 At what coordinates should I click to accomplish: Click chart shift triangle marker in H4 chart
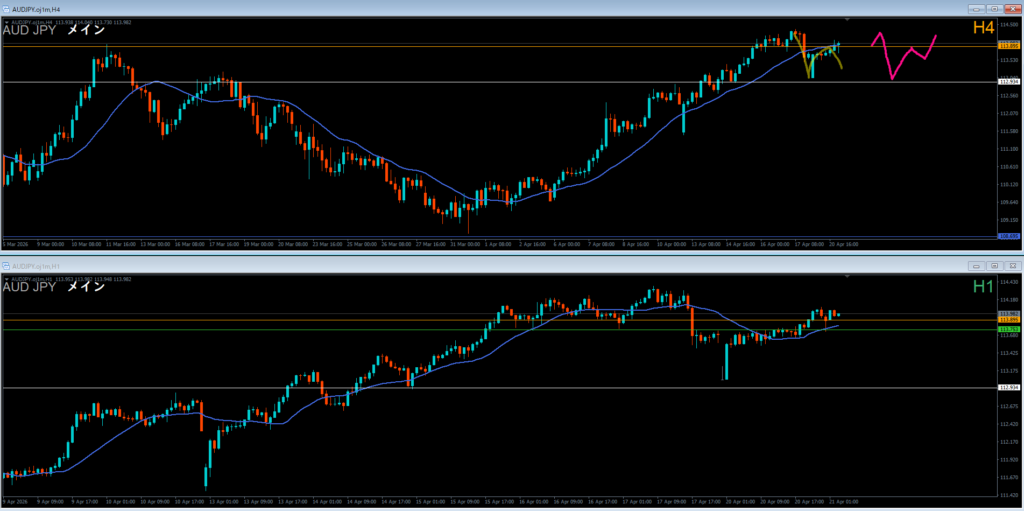[x=846, y=20]
